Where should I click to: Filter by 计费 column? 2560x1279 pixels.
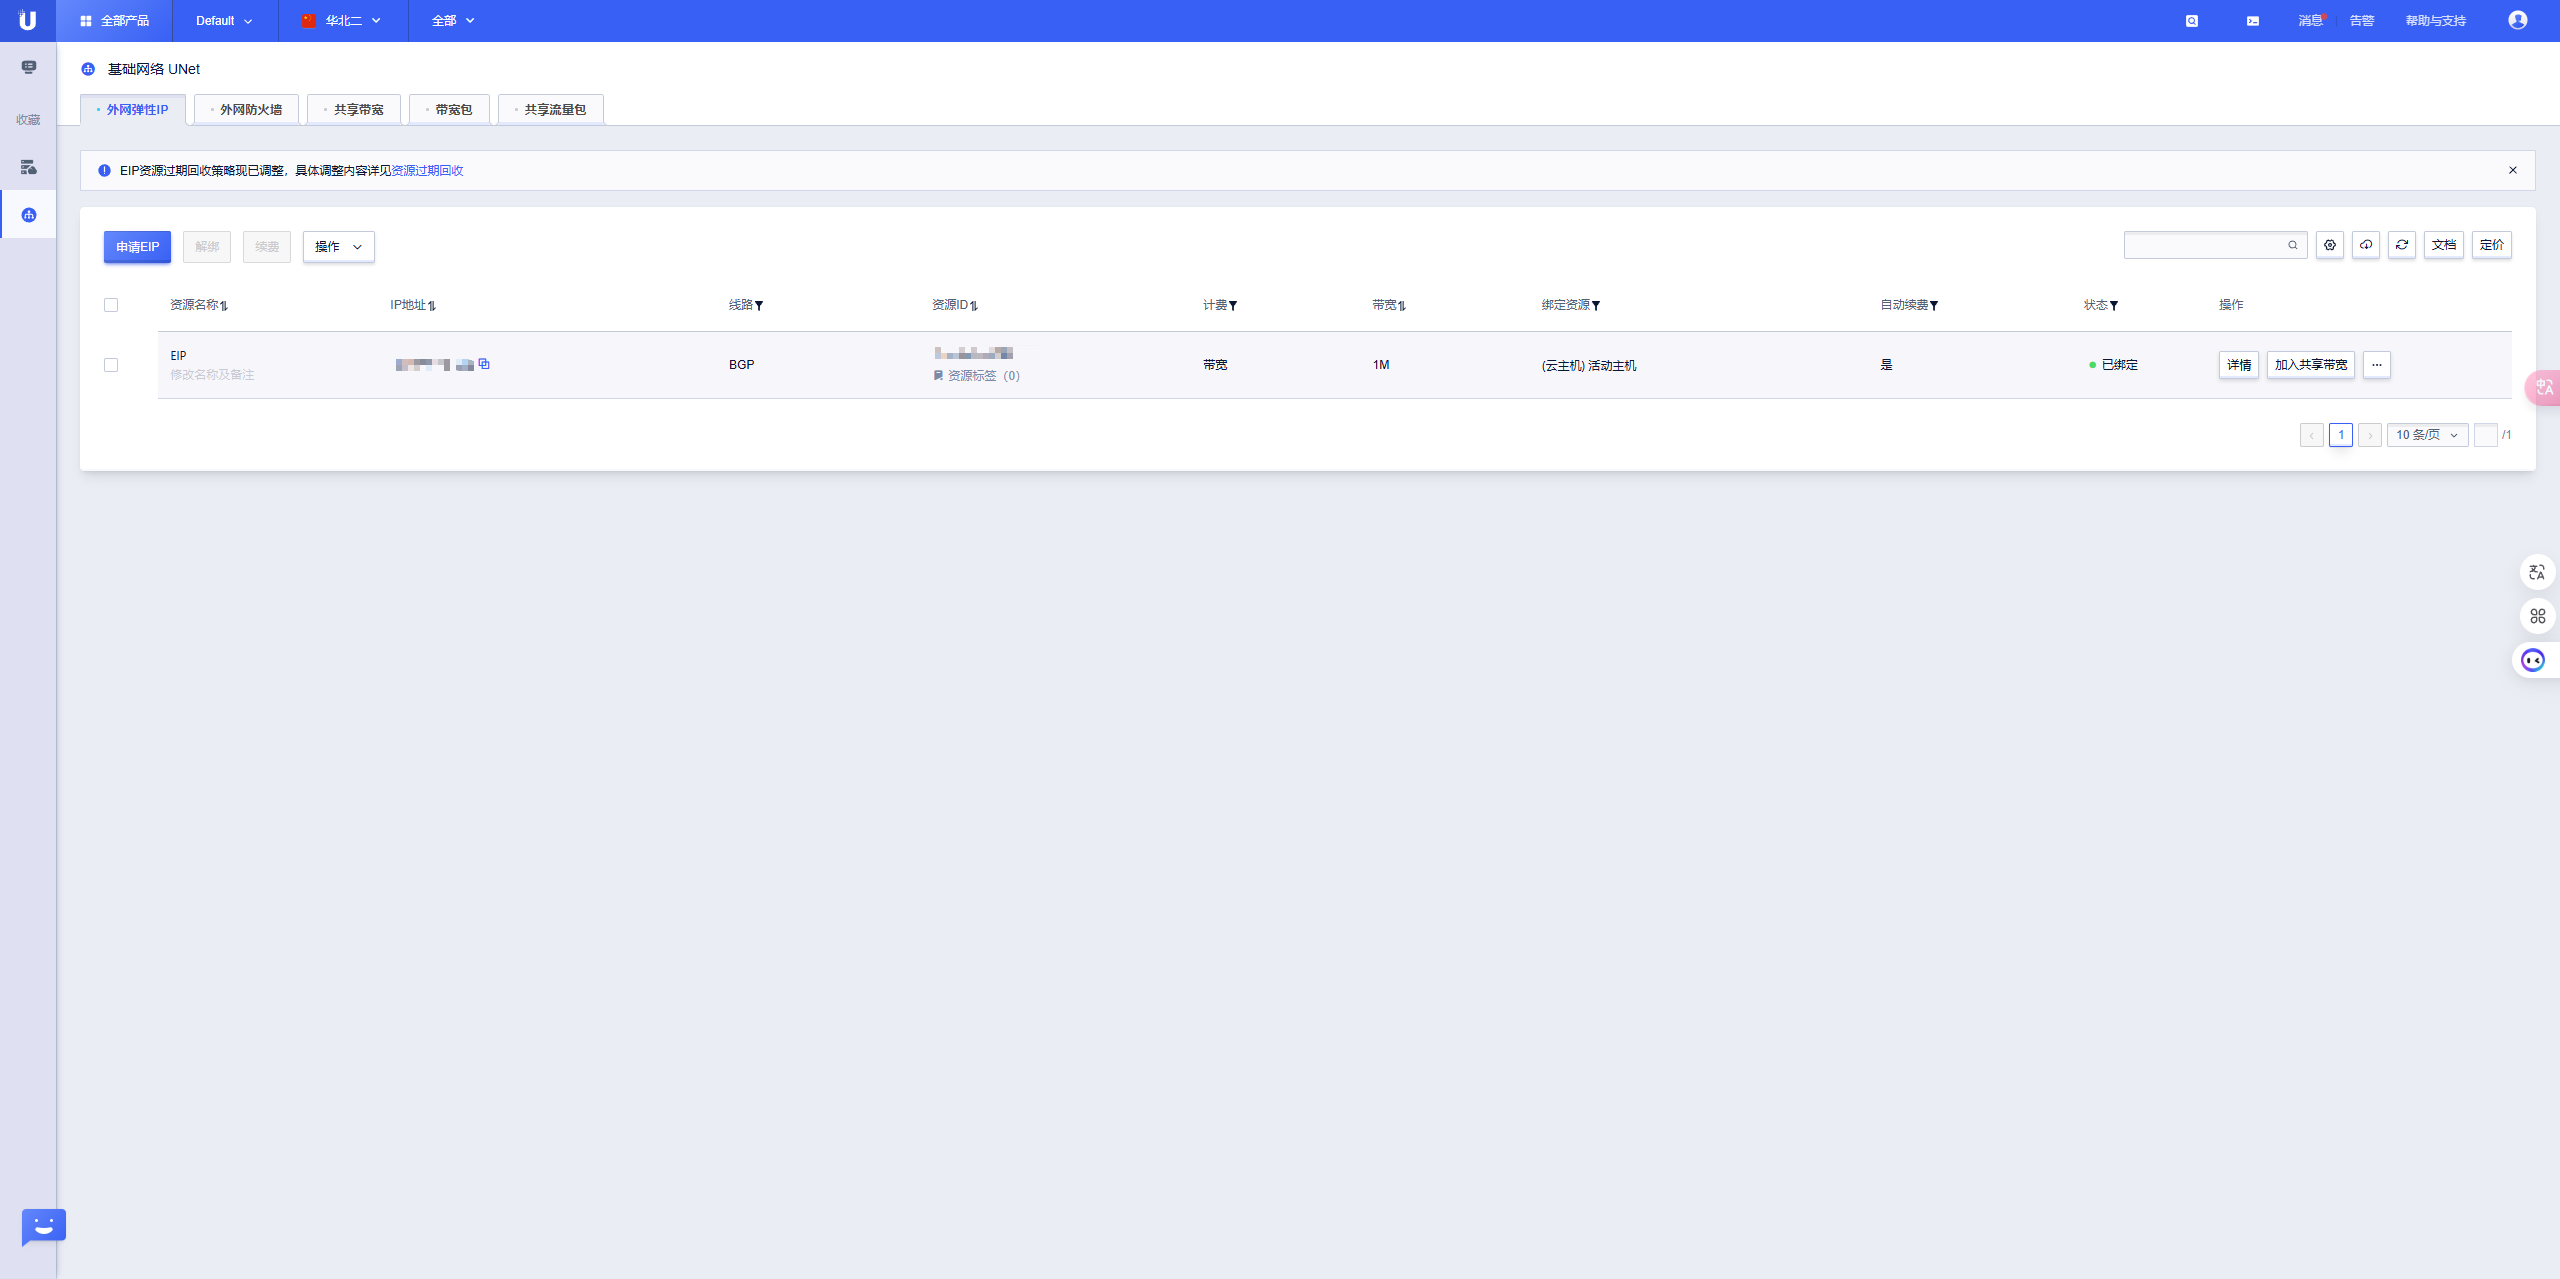[1233, 306]
